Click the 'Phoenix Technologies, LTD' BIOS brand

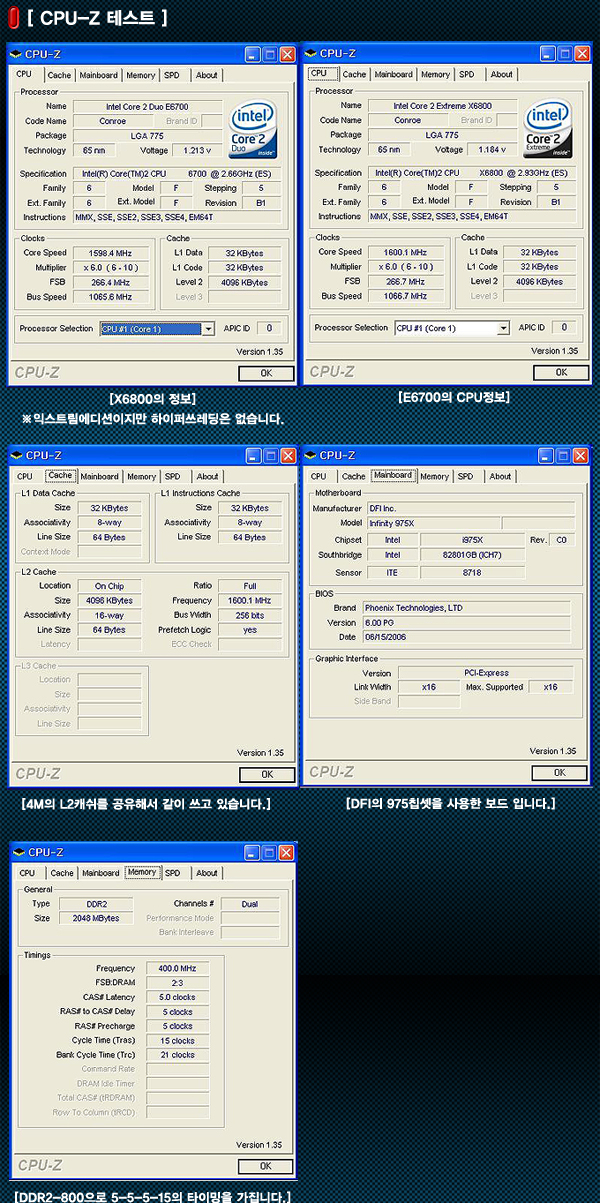click(x=467, y=608)
